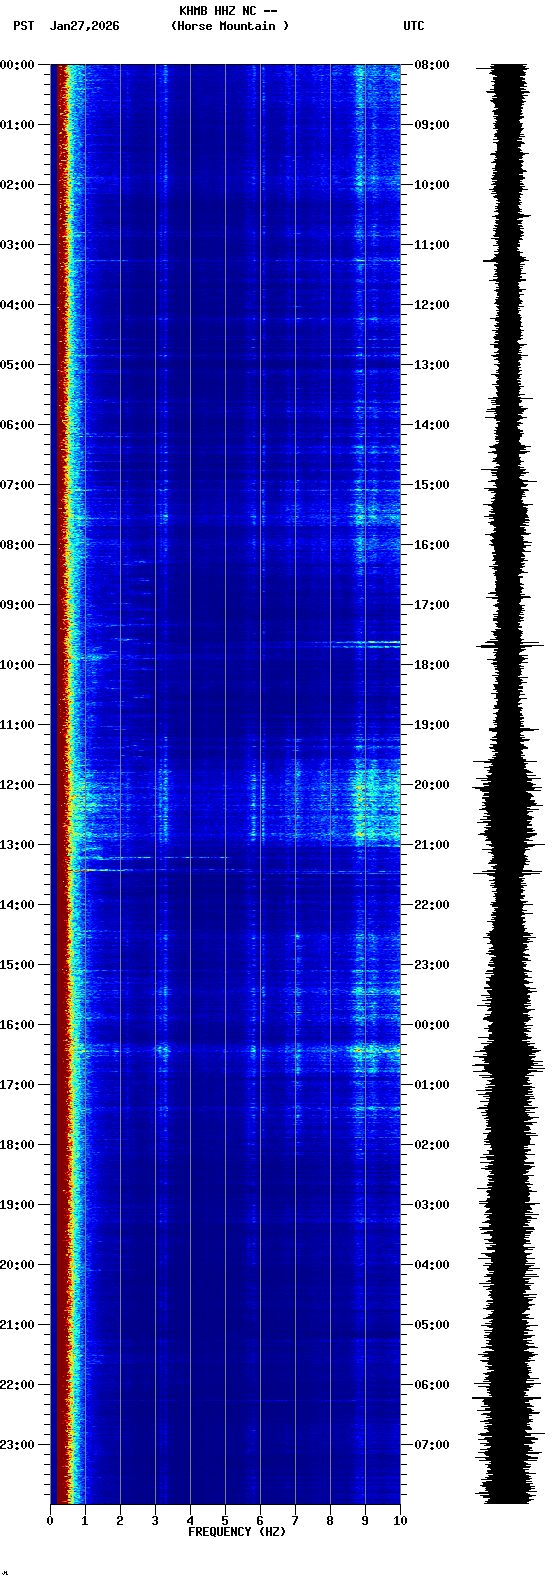The image size is (552, 1584).
Task: Click the '(Horse Mountain )' station name
Action: pyautogui.click(x=230, y=26)
